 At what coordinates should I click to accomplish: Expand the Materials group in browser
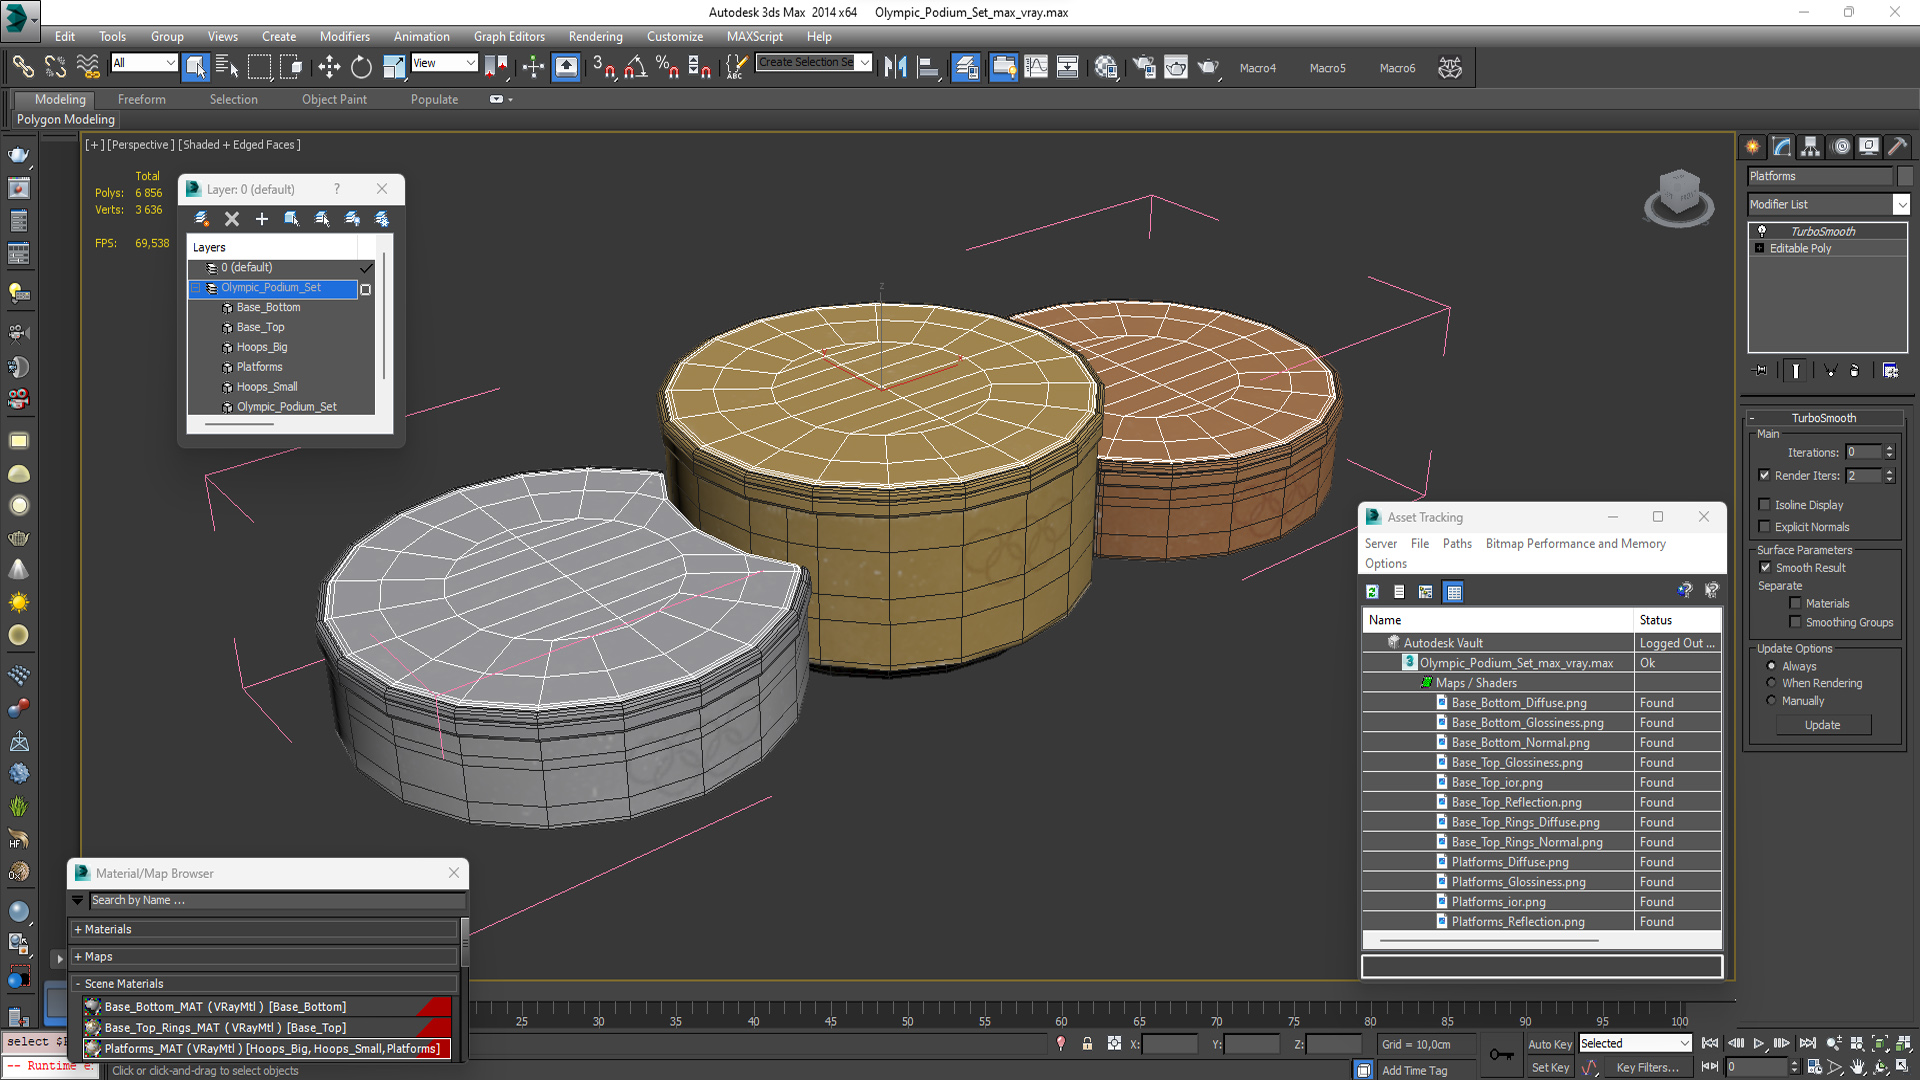(x=78, y=929)
